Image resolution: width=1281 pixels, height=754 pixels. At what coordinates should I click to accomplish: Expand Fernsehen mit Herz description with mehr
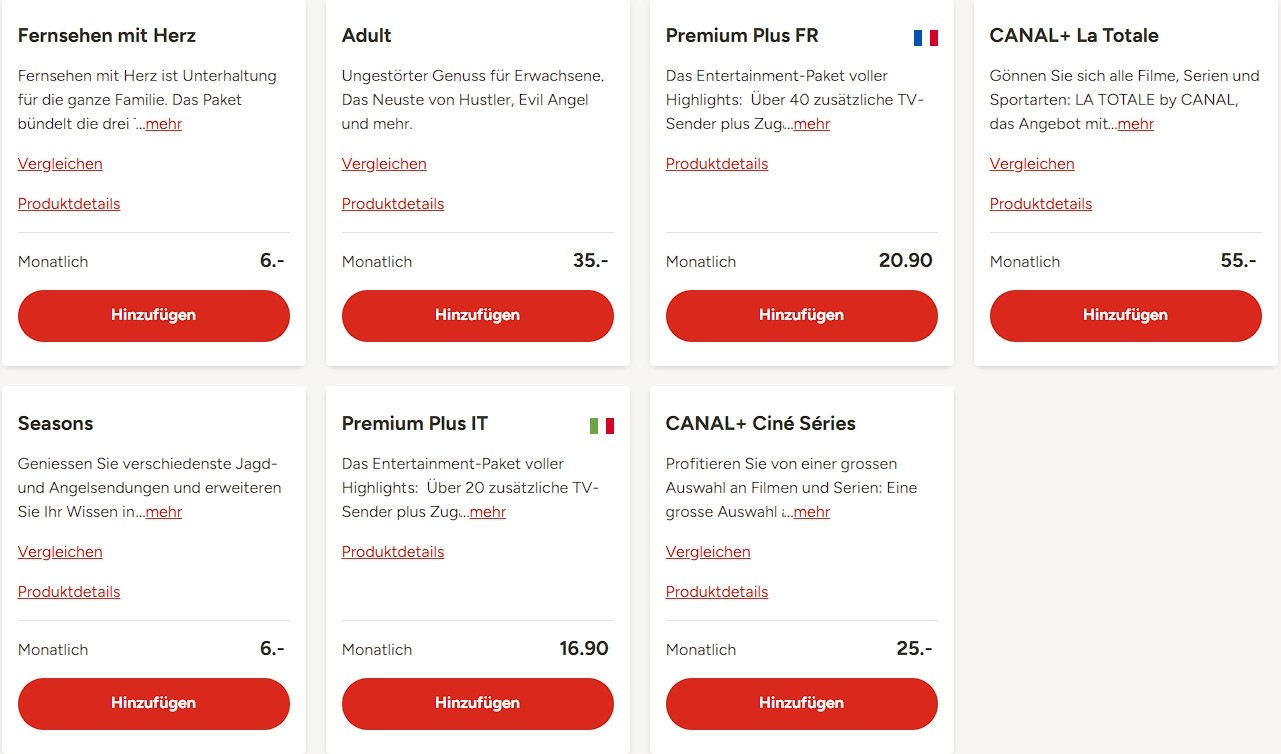tap(164, 124)
